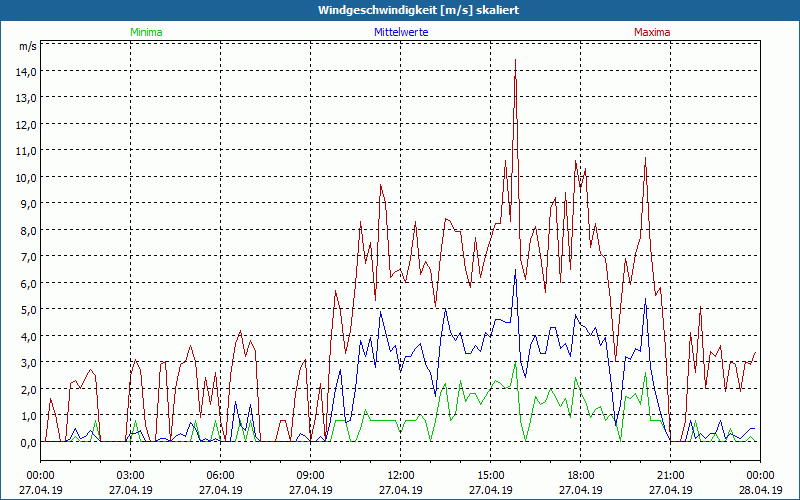Click the m/s unit label

pyautogui.click(x=28, y=46)
